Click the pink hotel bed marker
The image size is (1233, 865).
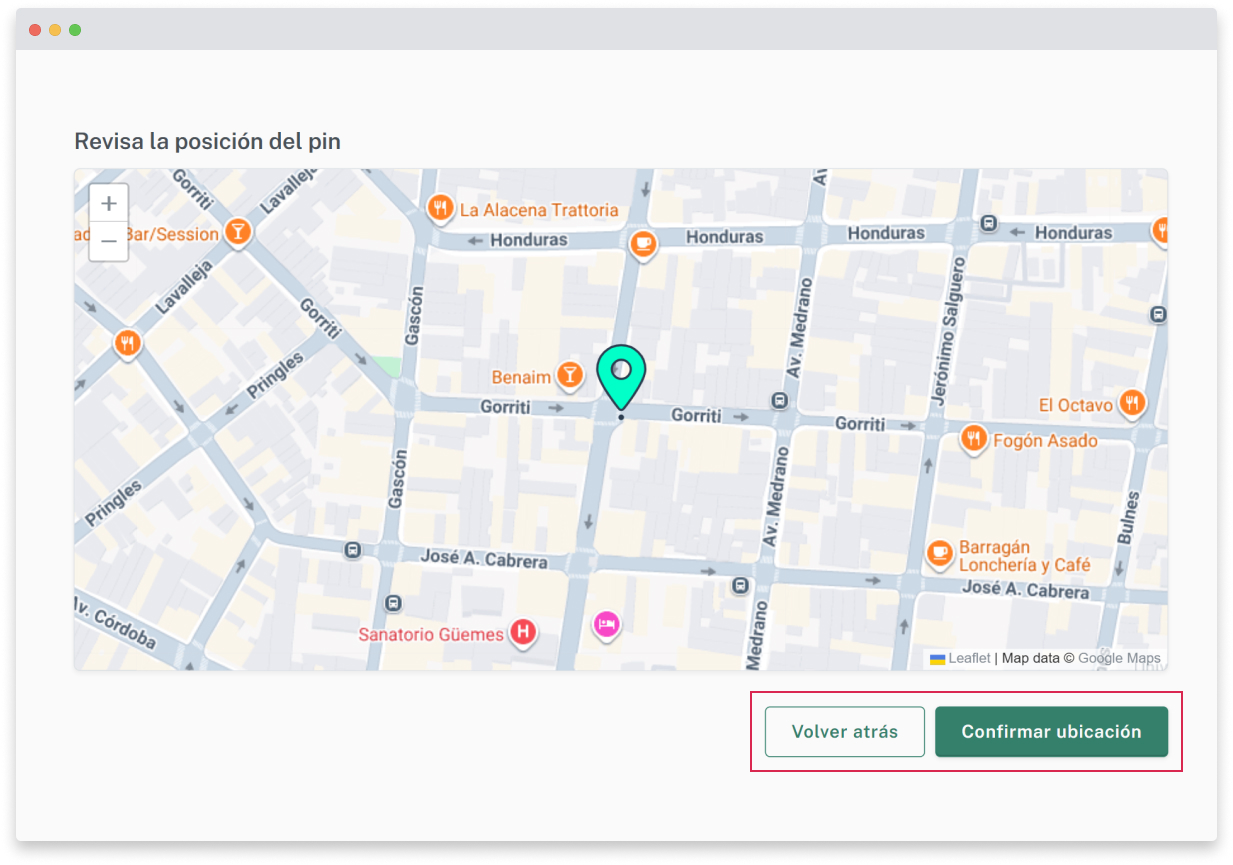tap(606, 625)
